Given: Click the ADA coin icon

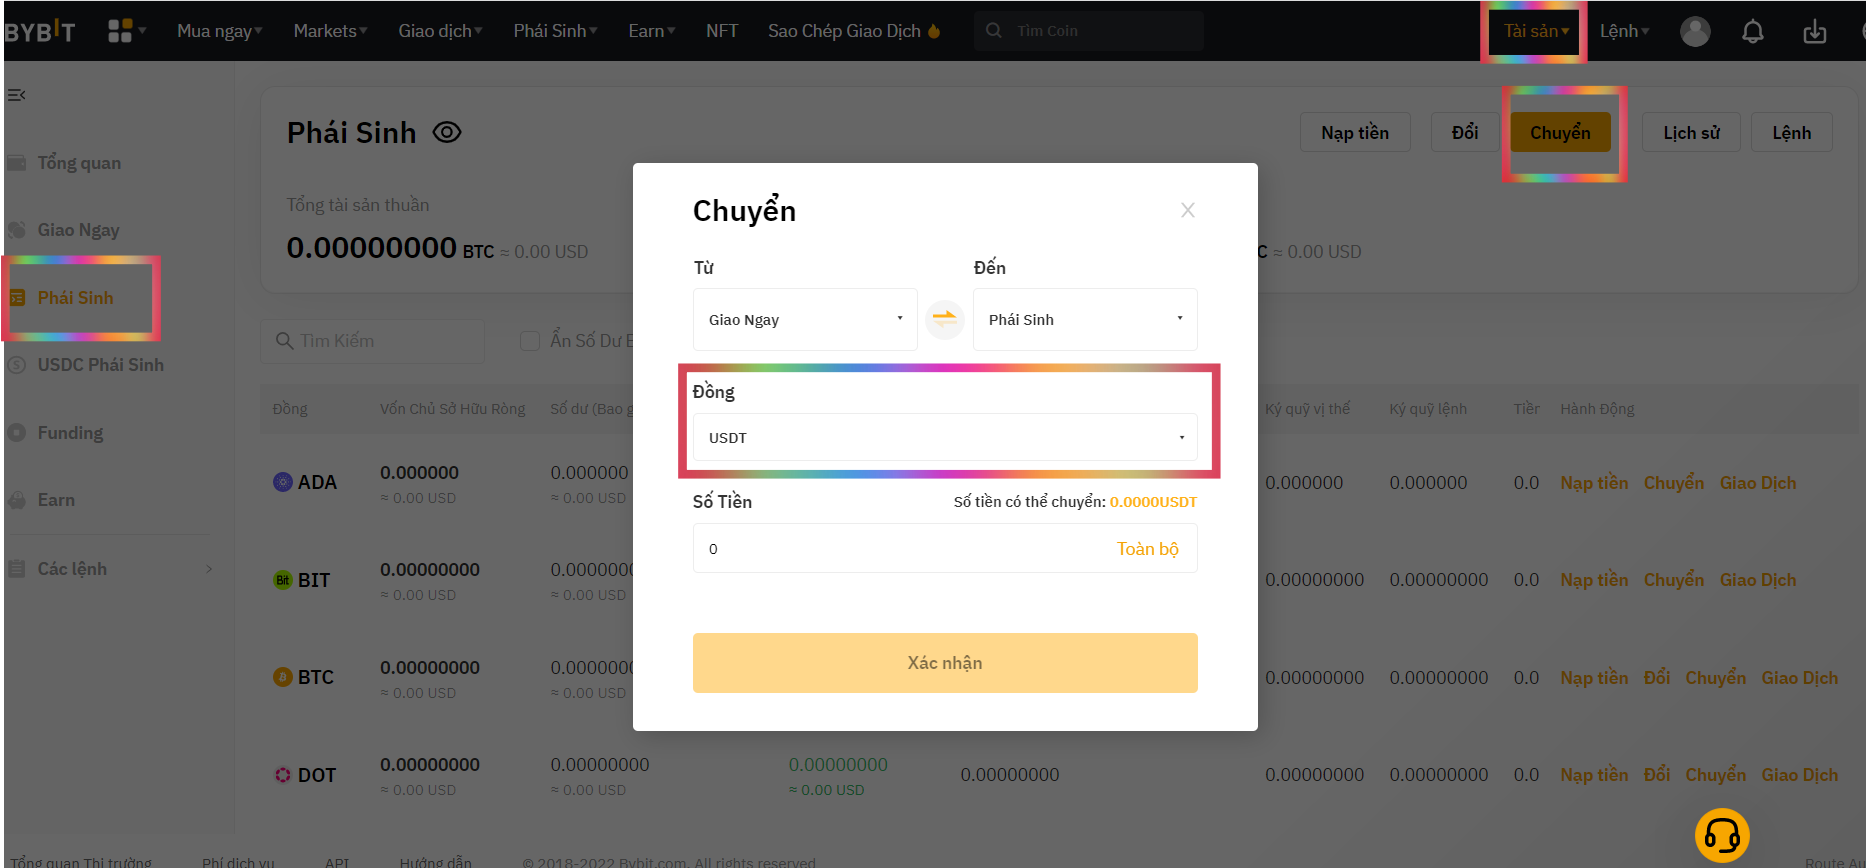Looking at the screenshot, I should click(283, 482).
